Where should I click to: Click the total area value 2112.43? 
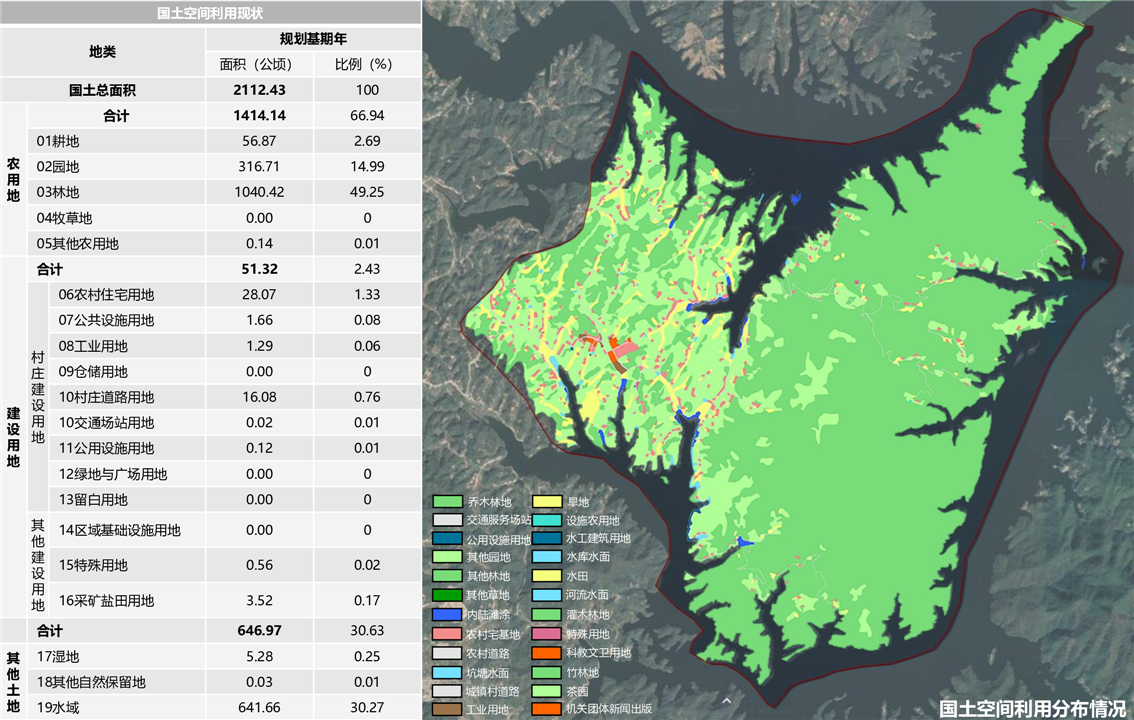tap(259, 90)
